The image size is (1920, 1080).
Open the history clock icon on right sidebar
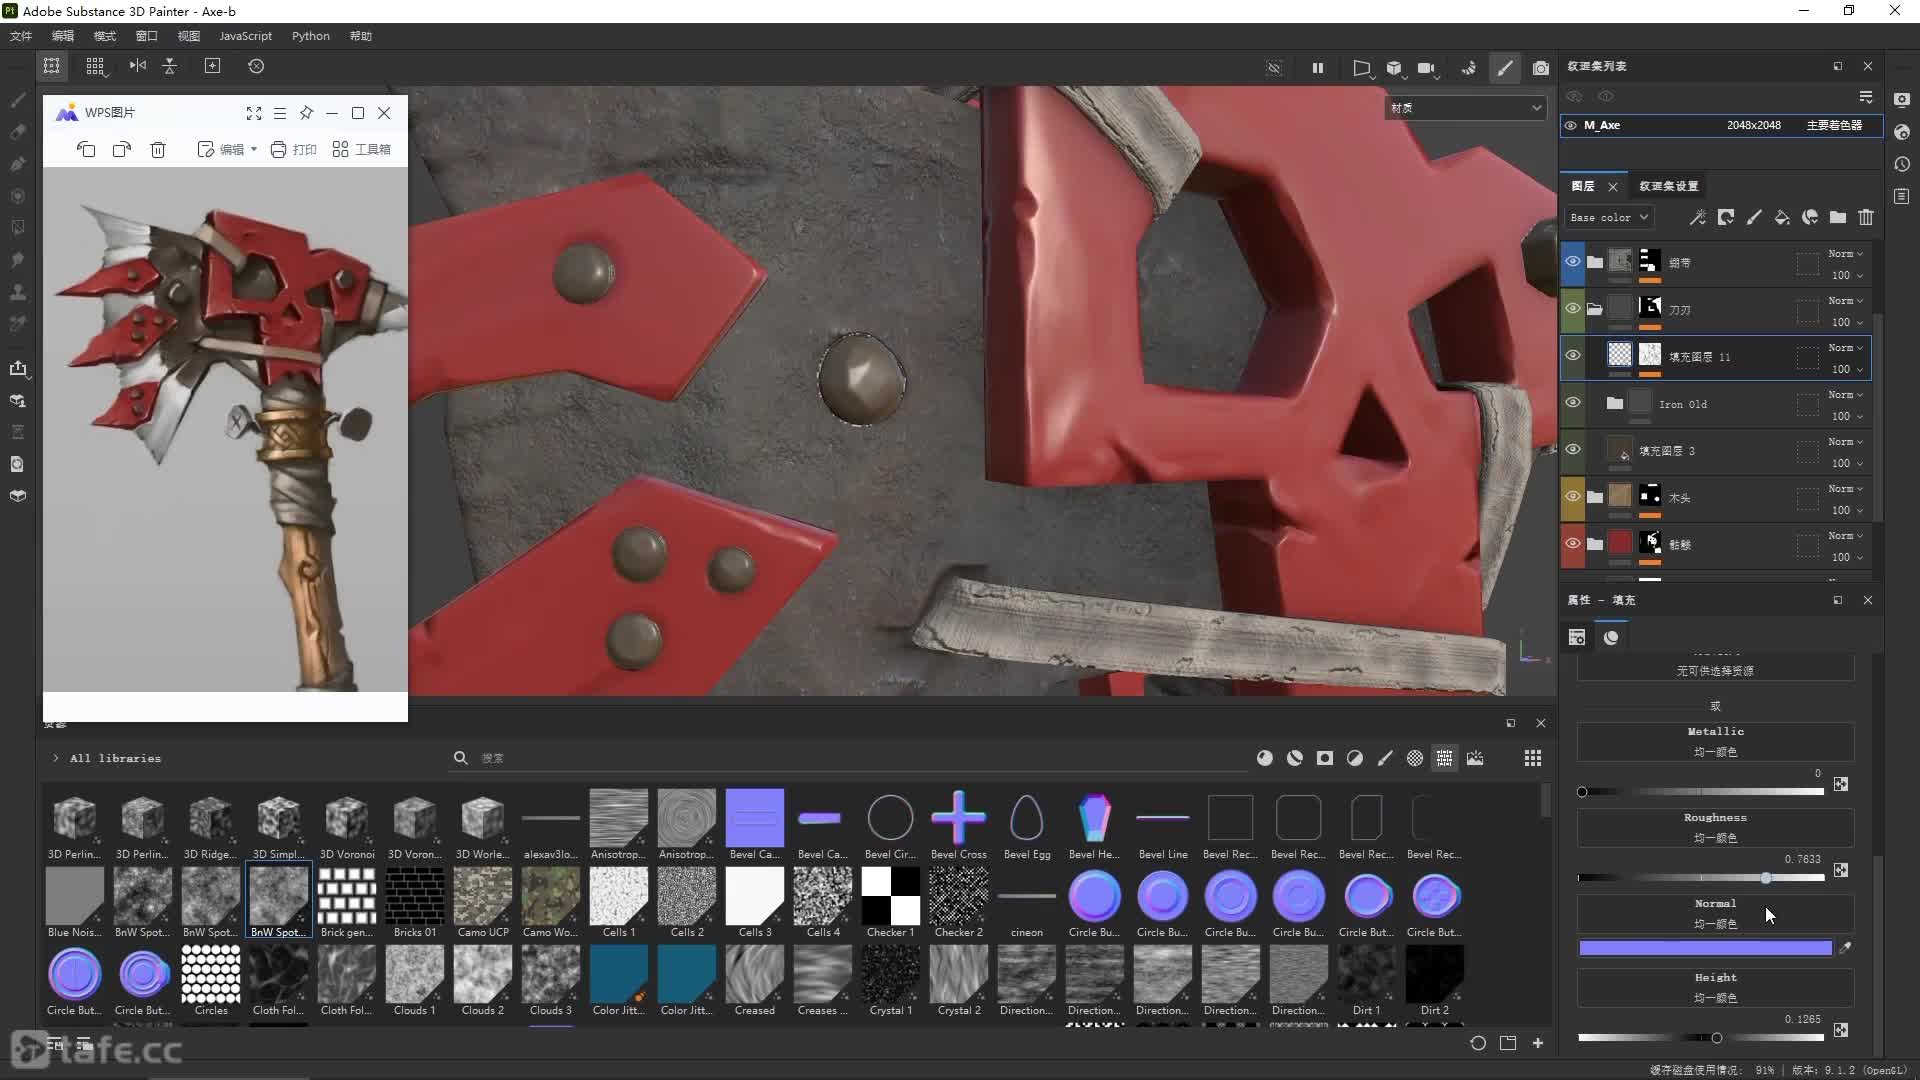(x=1902, y=164)
